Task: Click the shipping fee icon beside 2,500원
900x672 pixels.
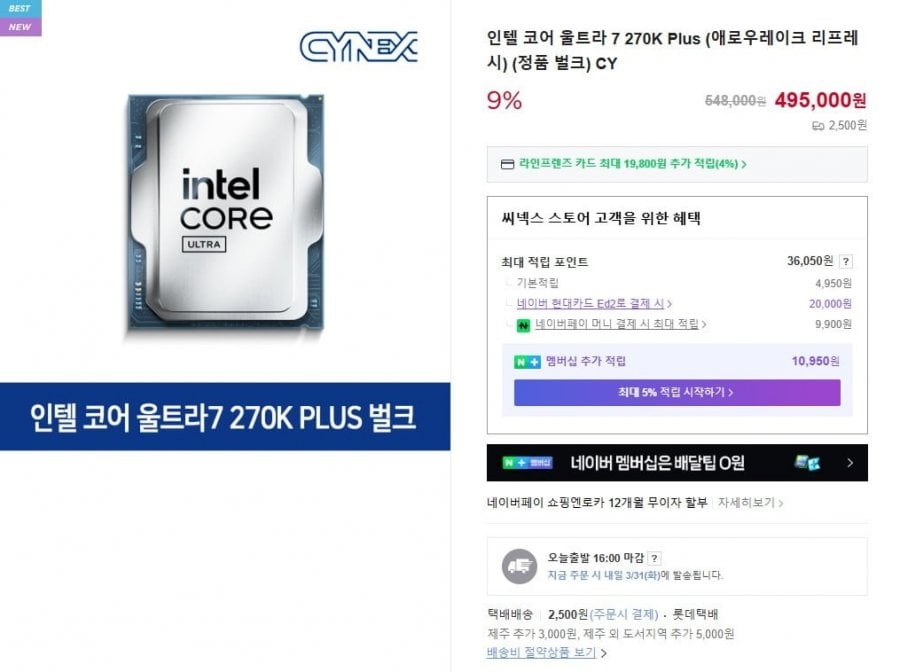Action: coord(818,126)
